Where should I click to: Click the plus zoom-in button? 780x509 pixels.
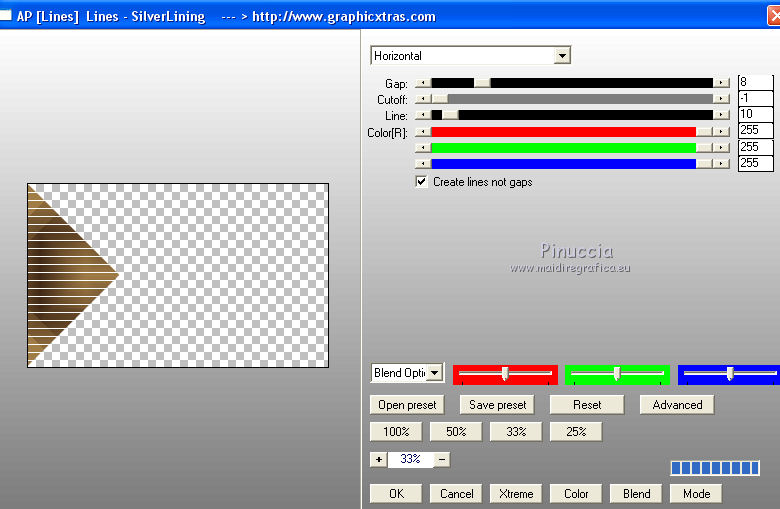click(x=379, y=459)
